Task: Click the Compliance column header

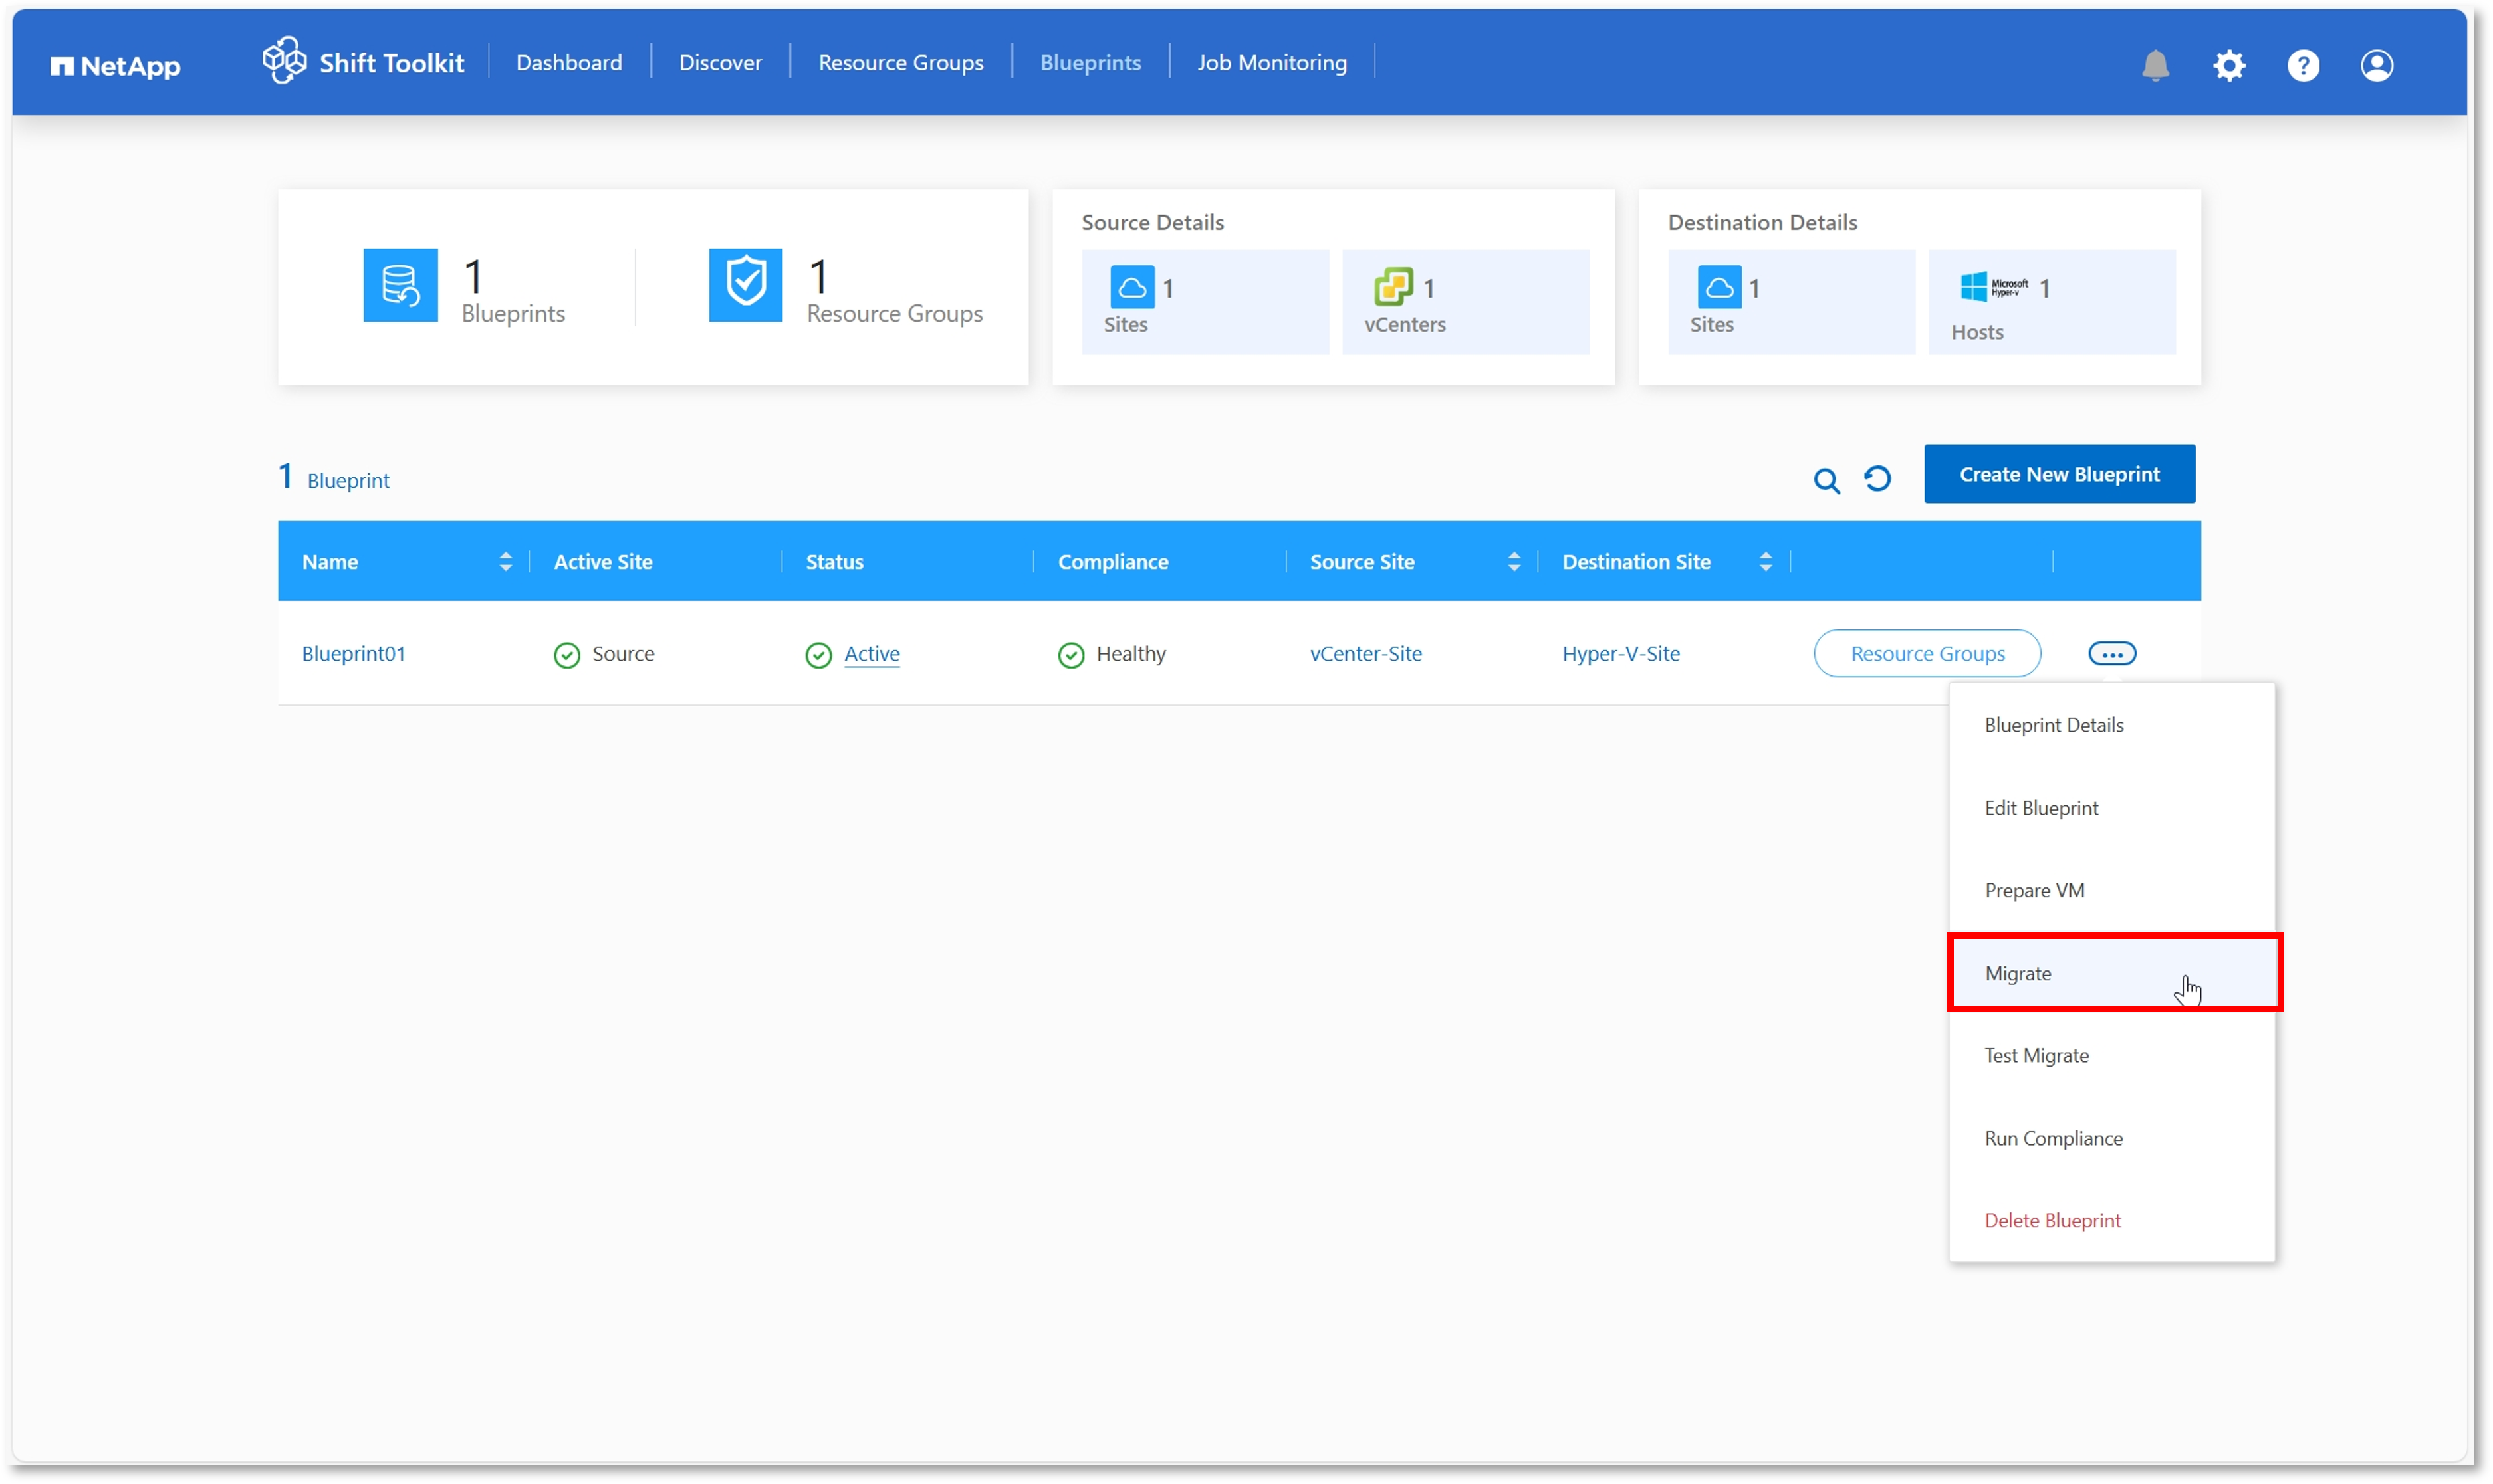Action: coord(1112,562)
